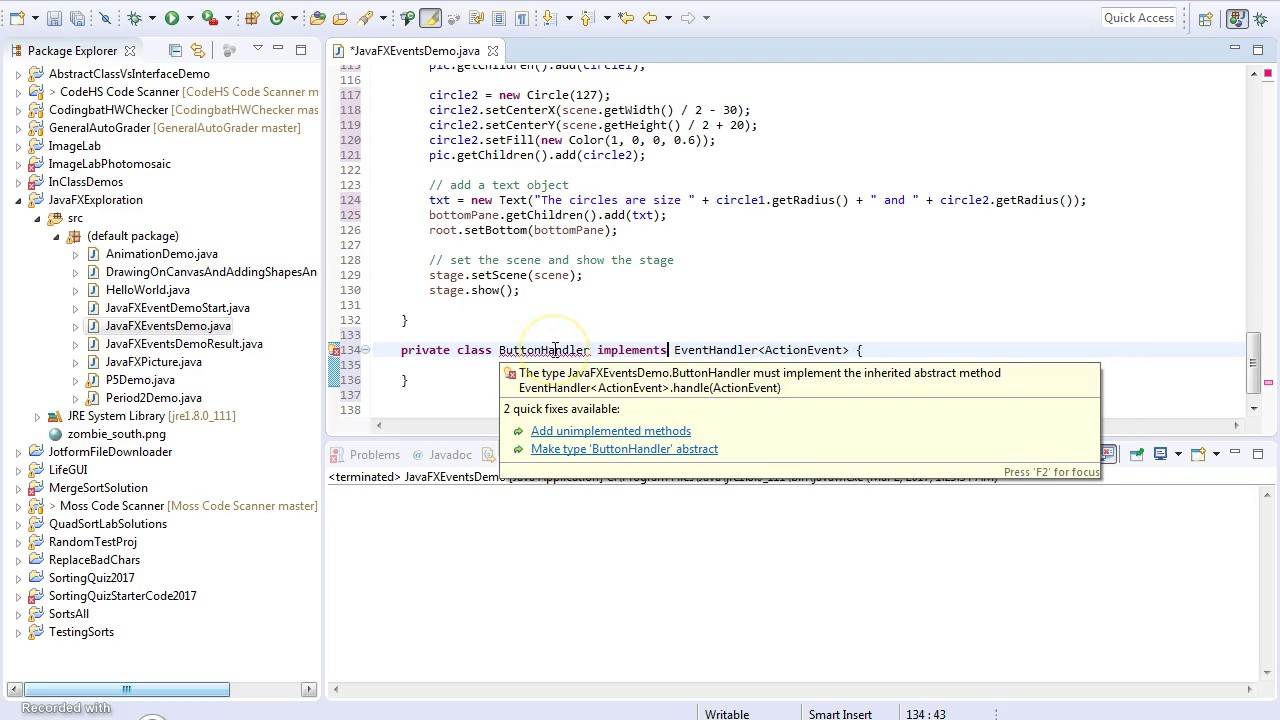Select JavaFXEventsDemoResult.java file
The height and width of the screenshot is (720, 1280).
(184, 344)
